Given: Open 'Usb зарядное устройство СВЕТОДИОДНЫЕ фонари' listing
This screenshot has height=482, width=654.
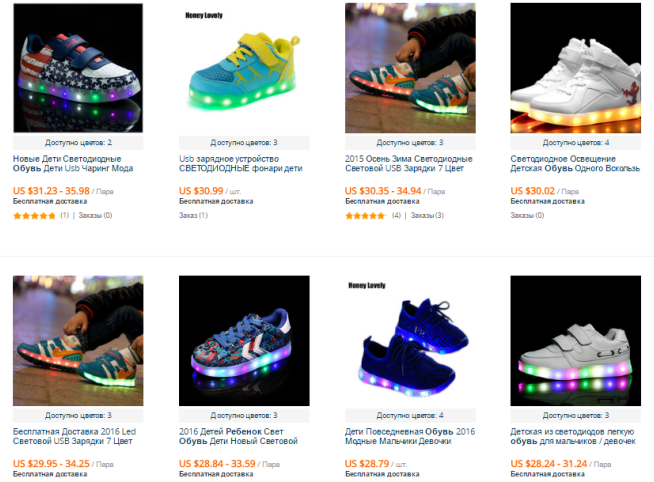Looking at the screenshot, I should (241, 163).
